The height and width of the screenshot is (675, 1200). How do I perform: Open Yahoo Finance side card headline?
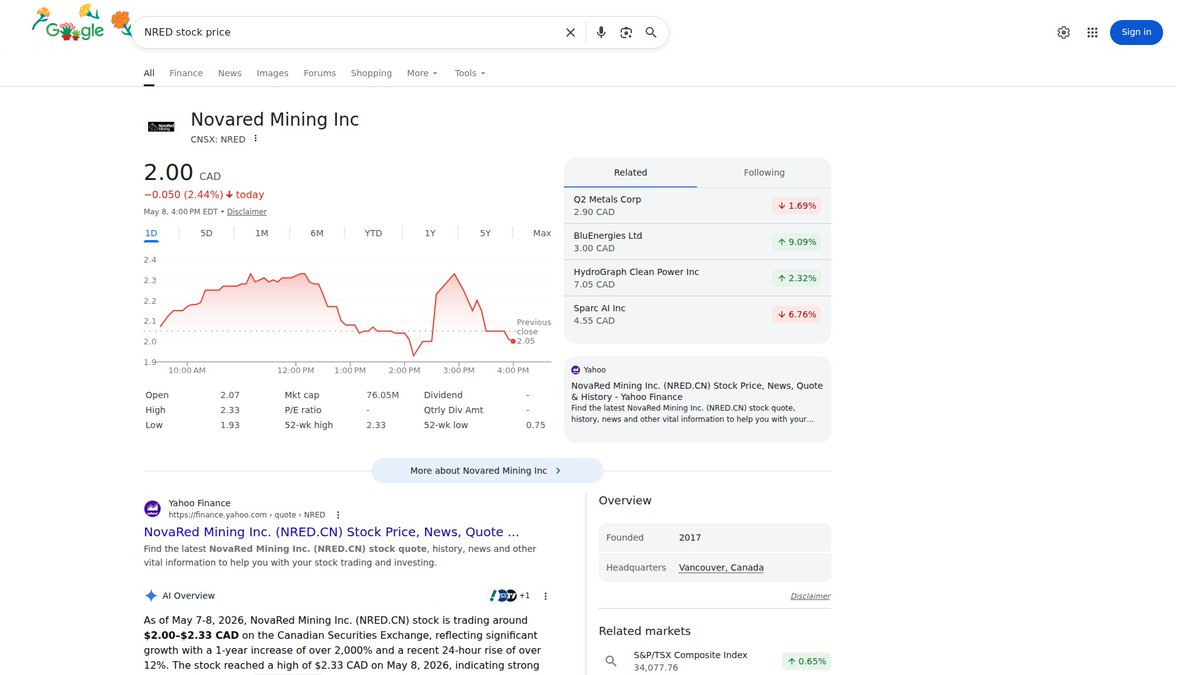[x=697, y=391]
